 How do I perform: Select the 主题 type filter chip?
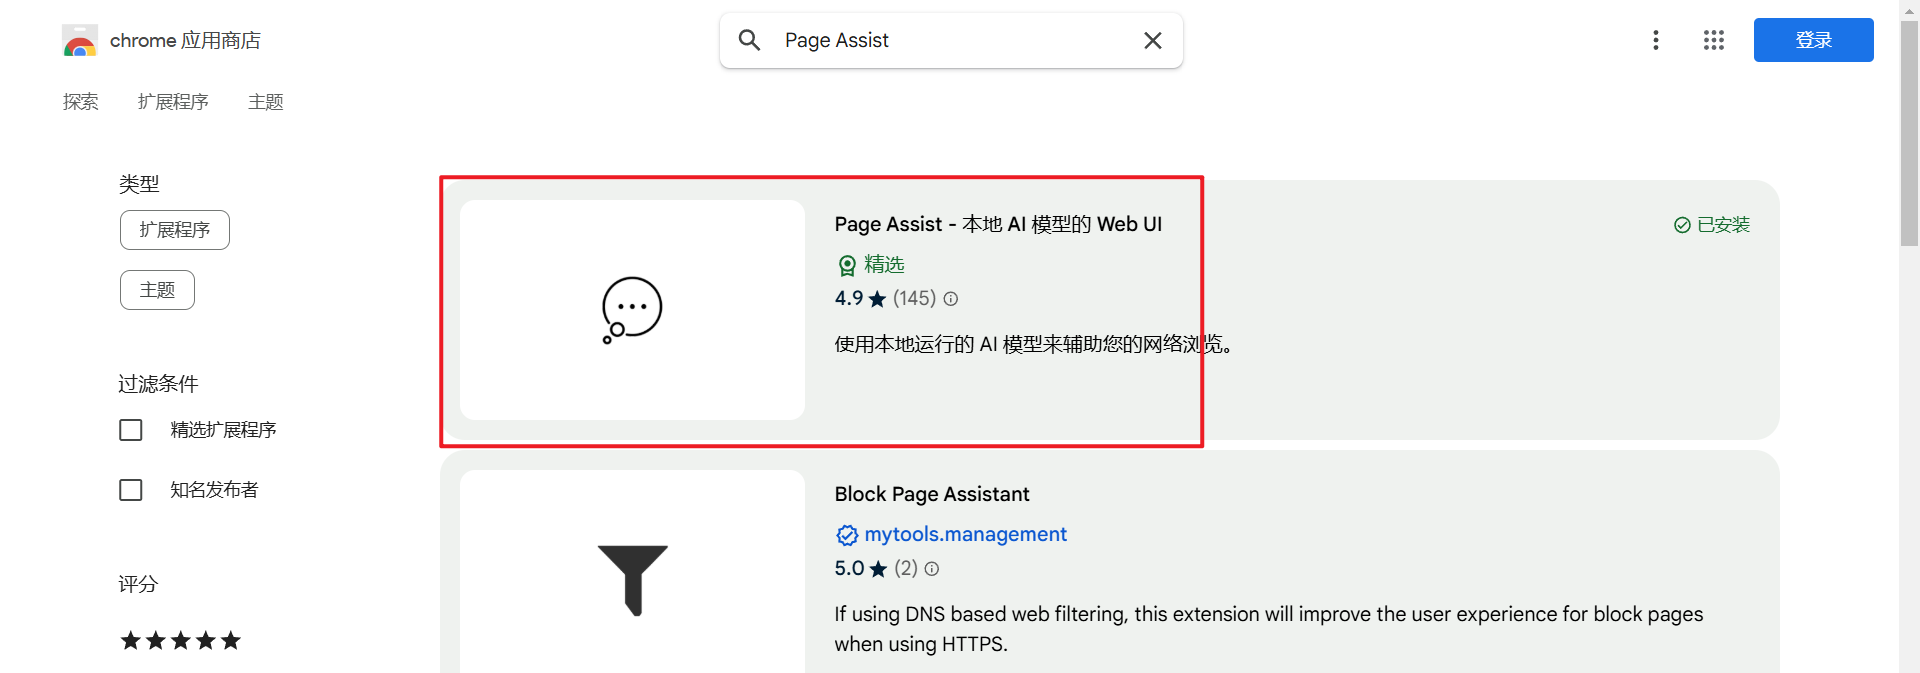point(157,290)
